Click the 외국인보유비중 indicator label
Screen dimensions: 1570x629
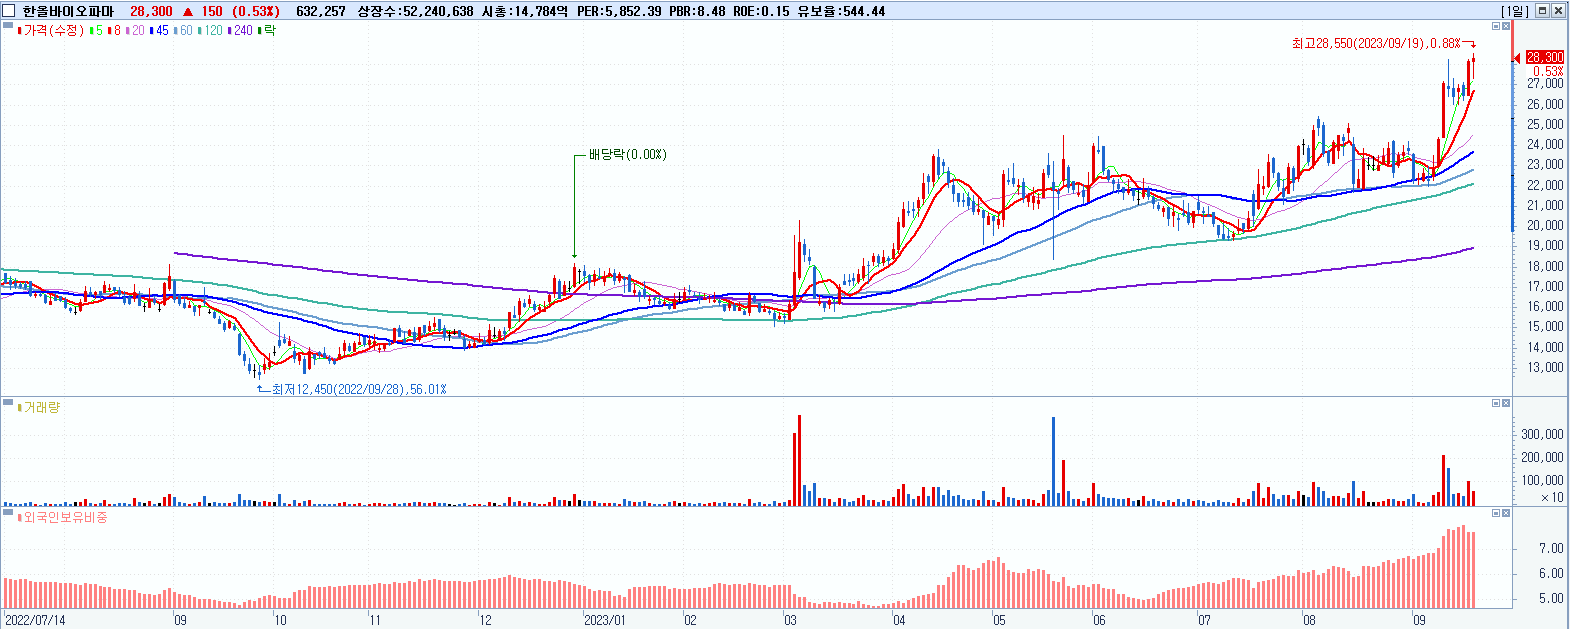coord(62,518)
